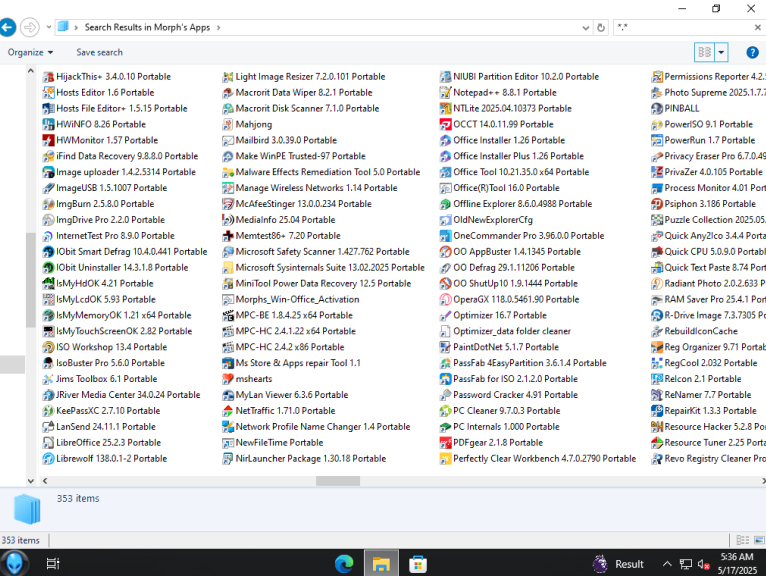The image size is (766, 576).
Task: Clear the search box text
Action: click(x=757, y=28)
